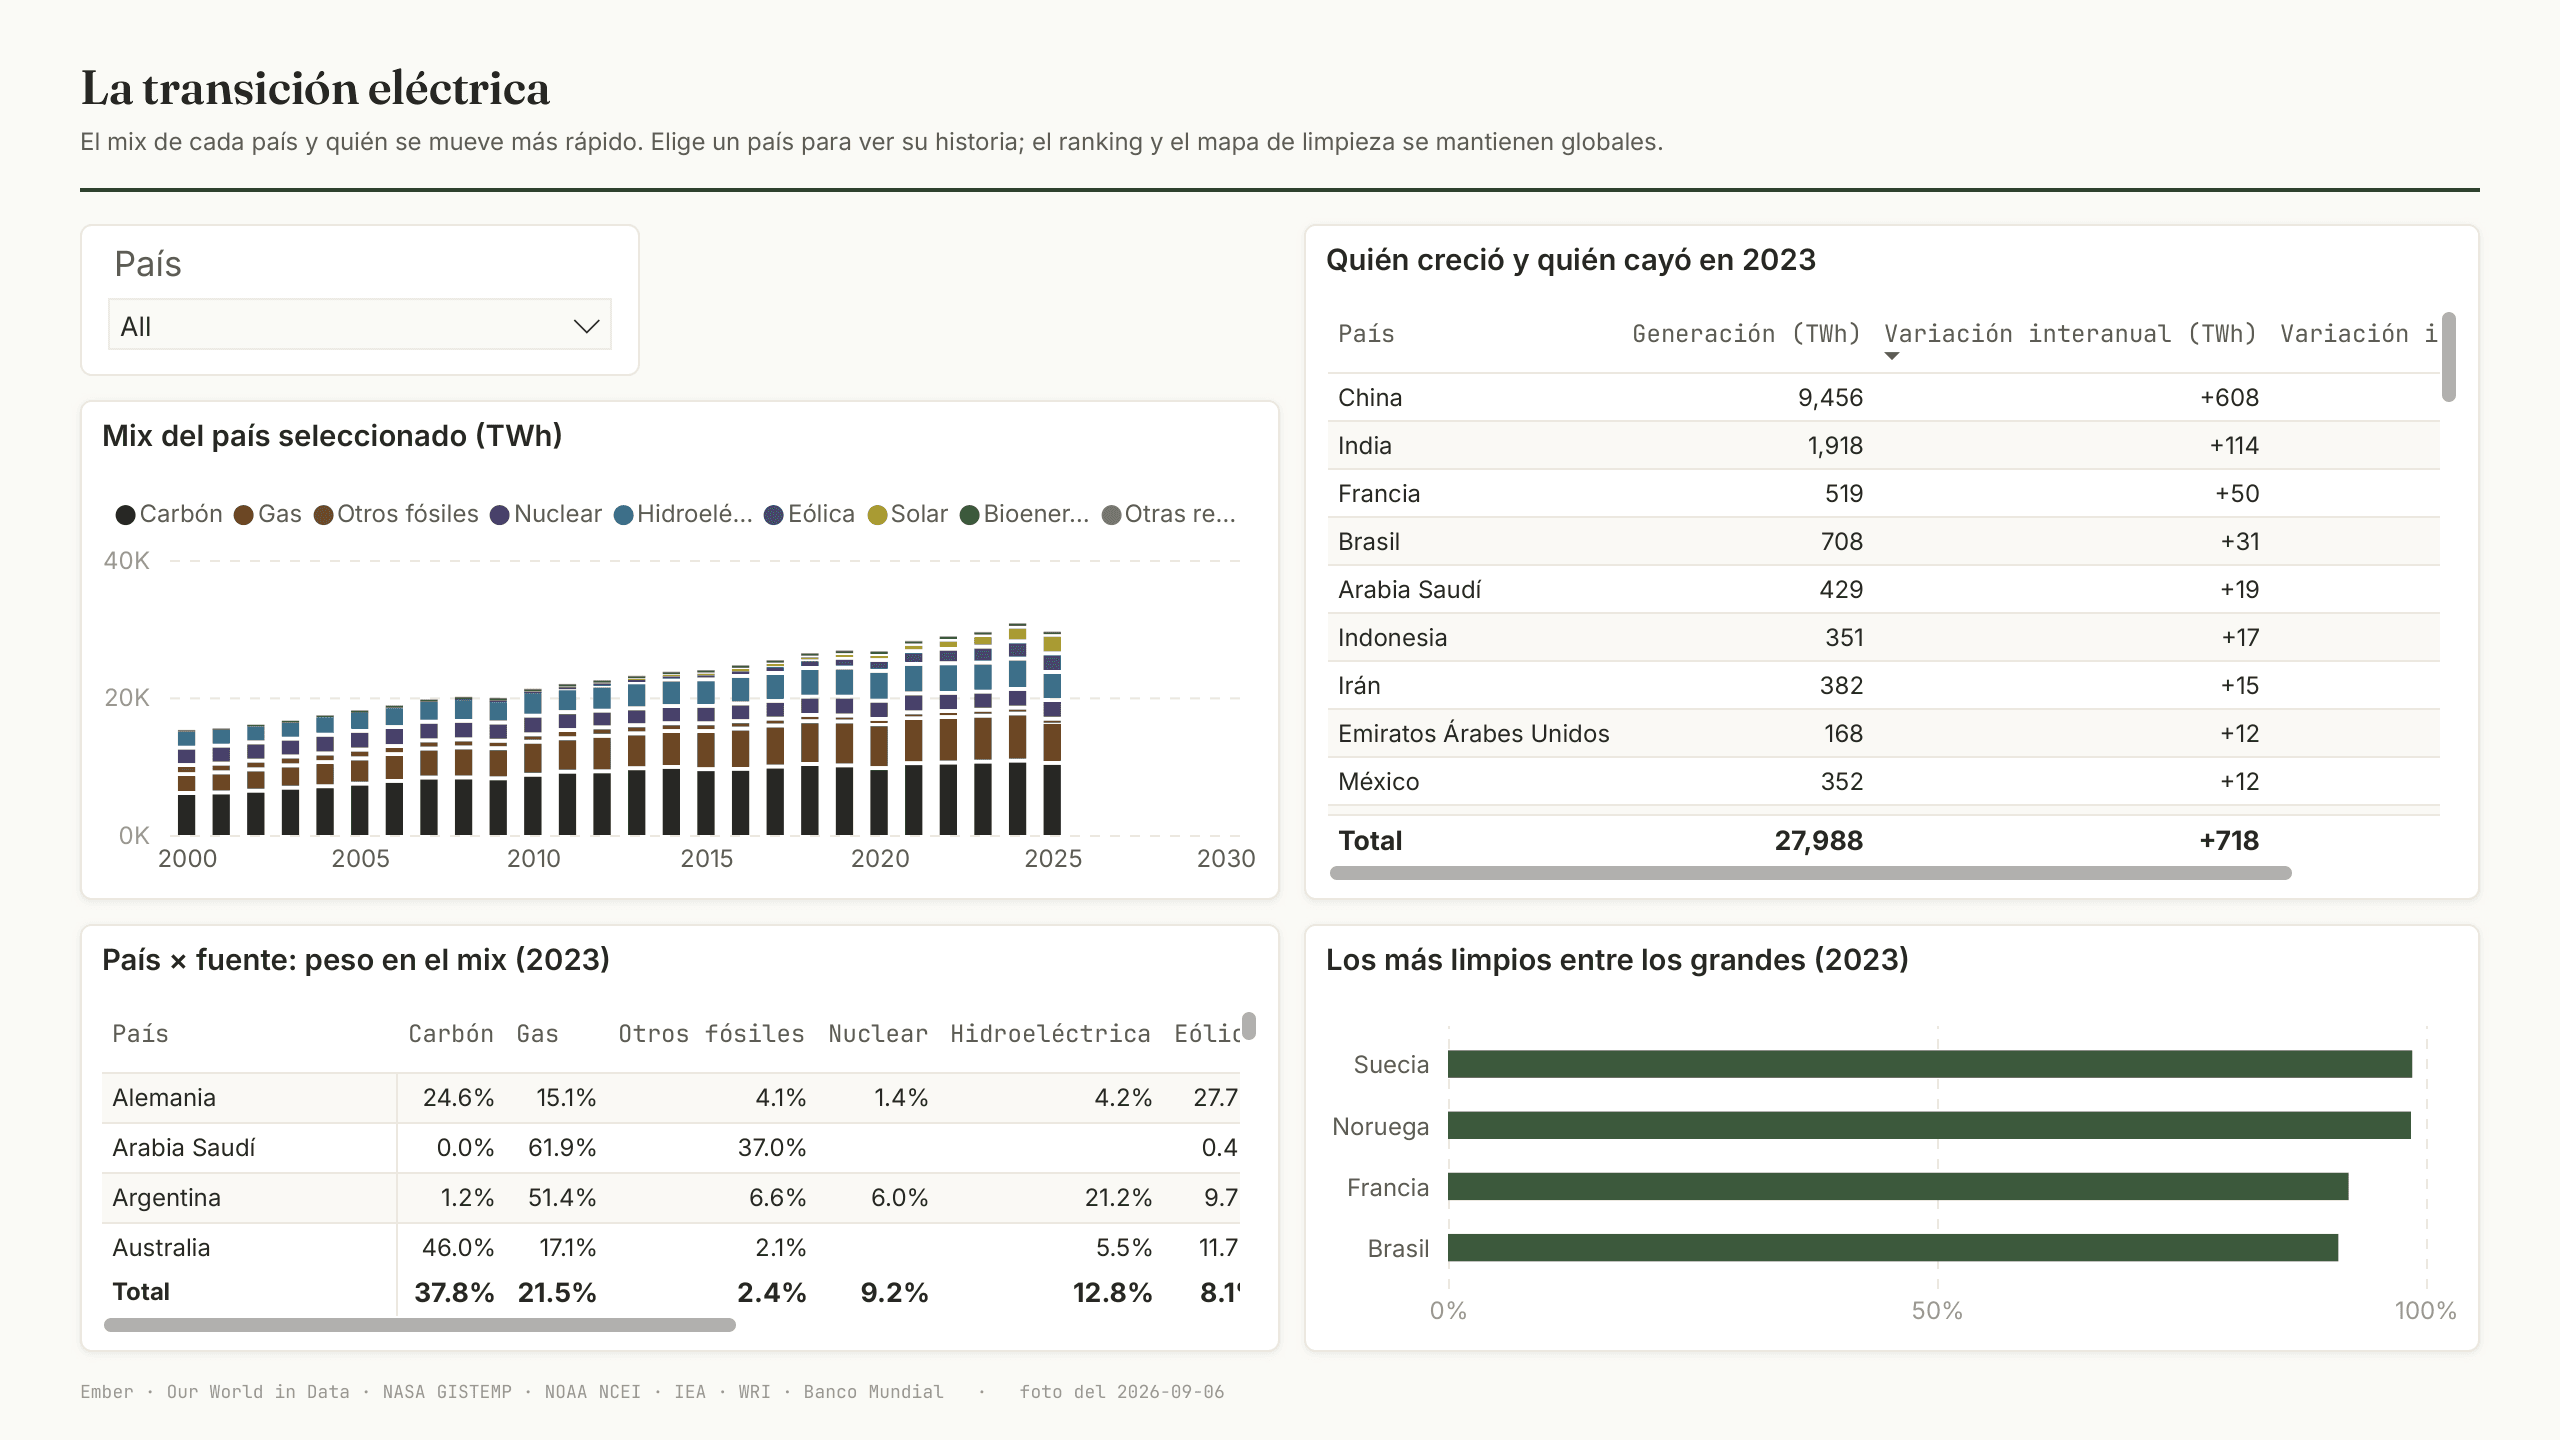This screenshot has height=1440, width=2560.
Task: Sort by the Generación (TWh) column header
Action: coord(1746,334)
